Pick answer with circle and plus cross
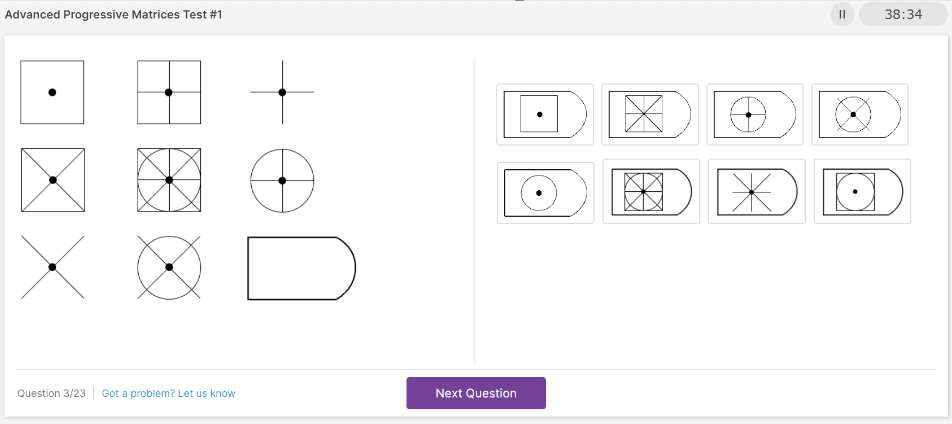The height and width of the screenshot is (424, 952). click(755, 114)
